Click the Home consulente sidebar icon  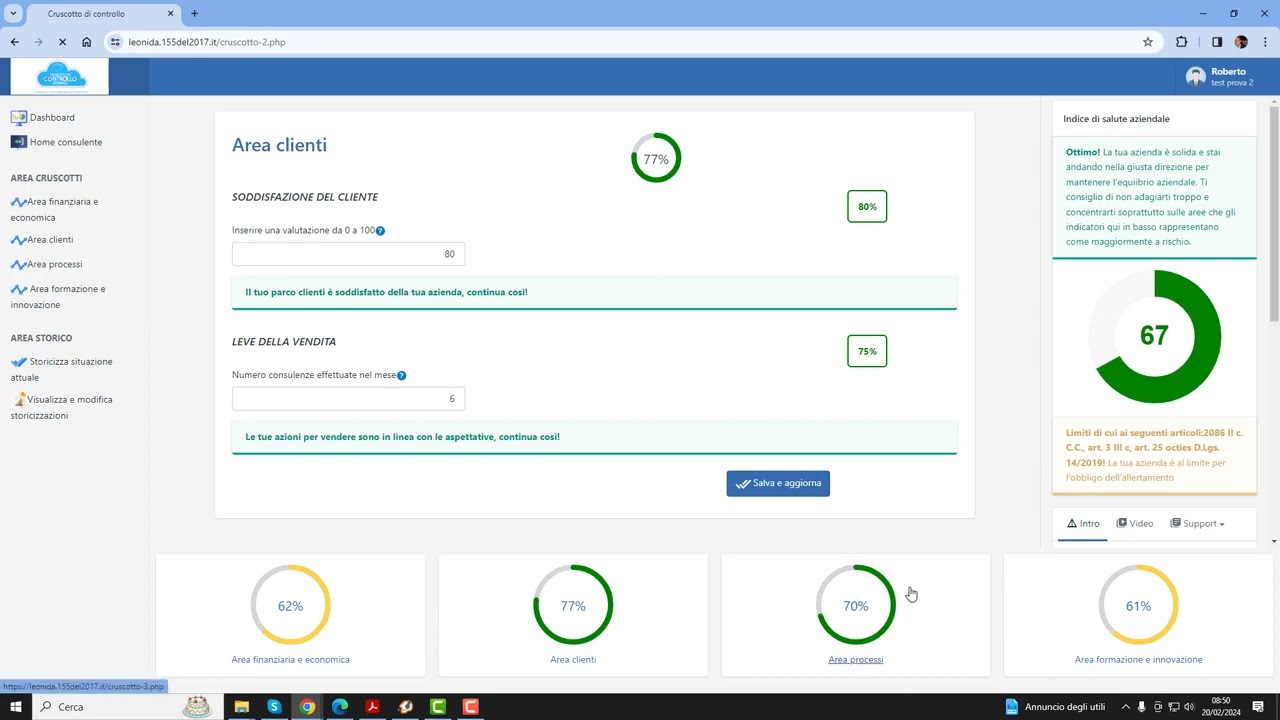pos(18,142)
